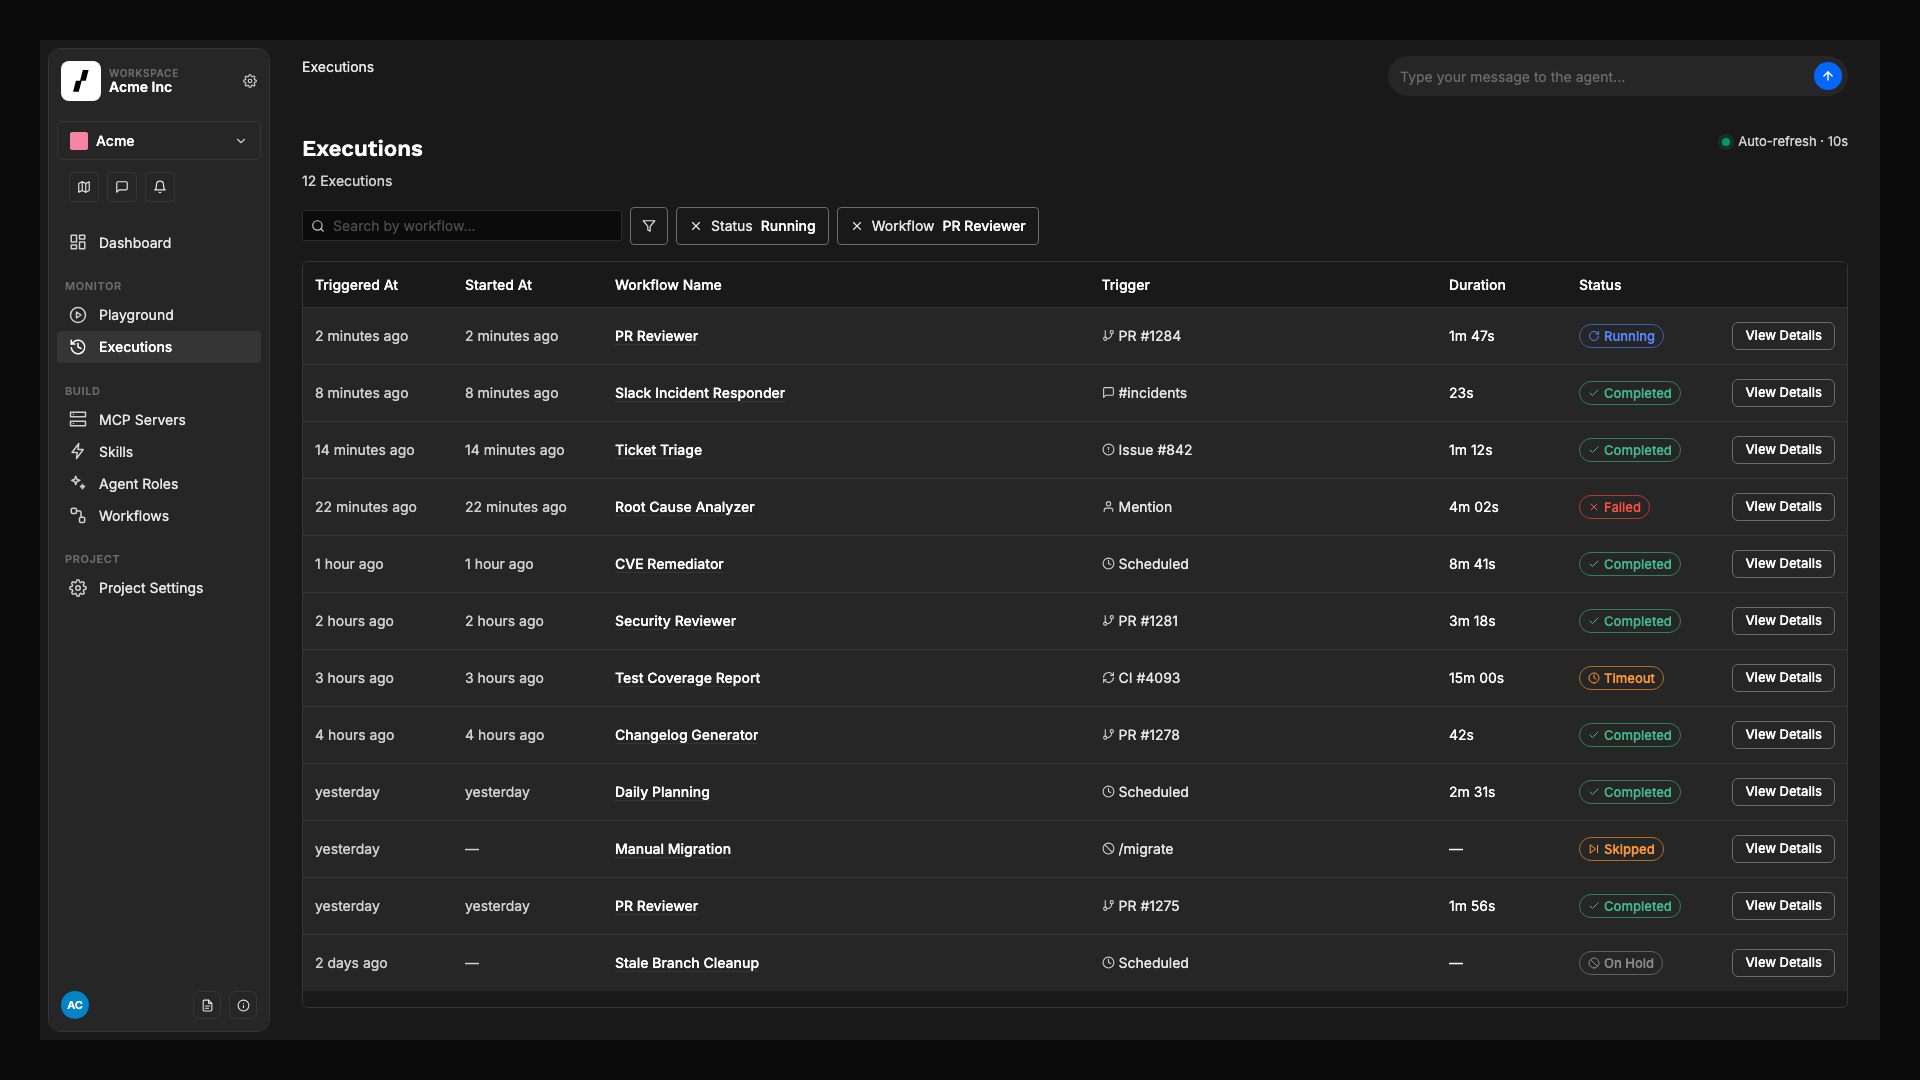Click the Skipped status badge
The width and height of the screenshot is (1920, 1080).
pyautogui.click(x=1621, y=849)
